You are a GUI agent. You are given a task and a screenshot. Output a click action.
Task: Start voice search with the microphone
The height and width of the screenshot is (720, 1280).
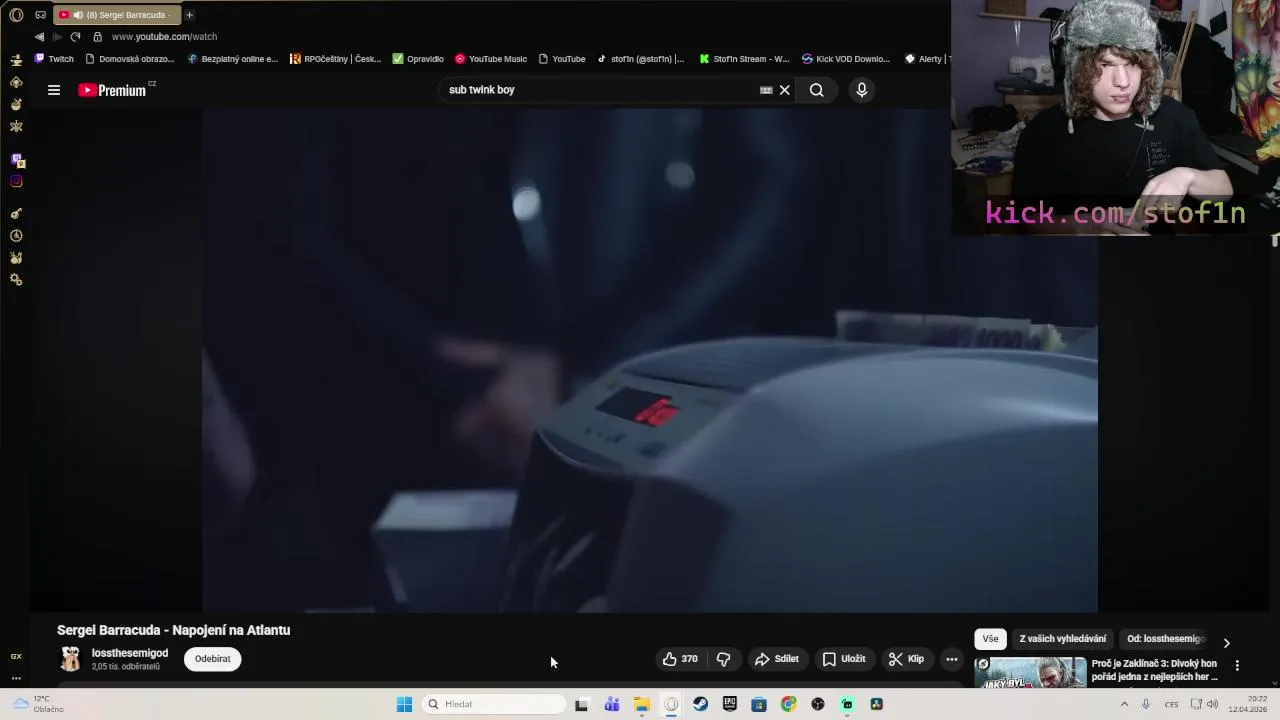tap(862, 90)
